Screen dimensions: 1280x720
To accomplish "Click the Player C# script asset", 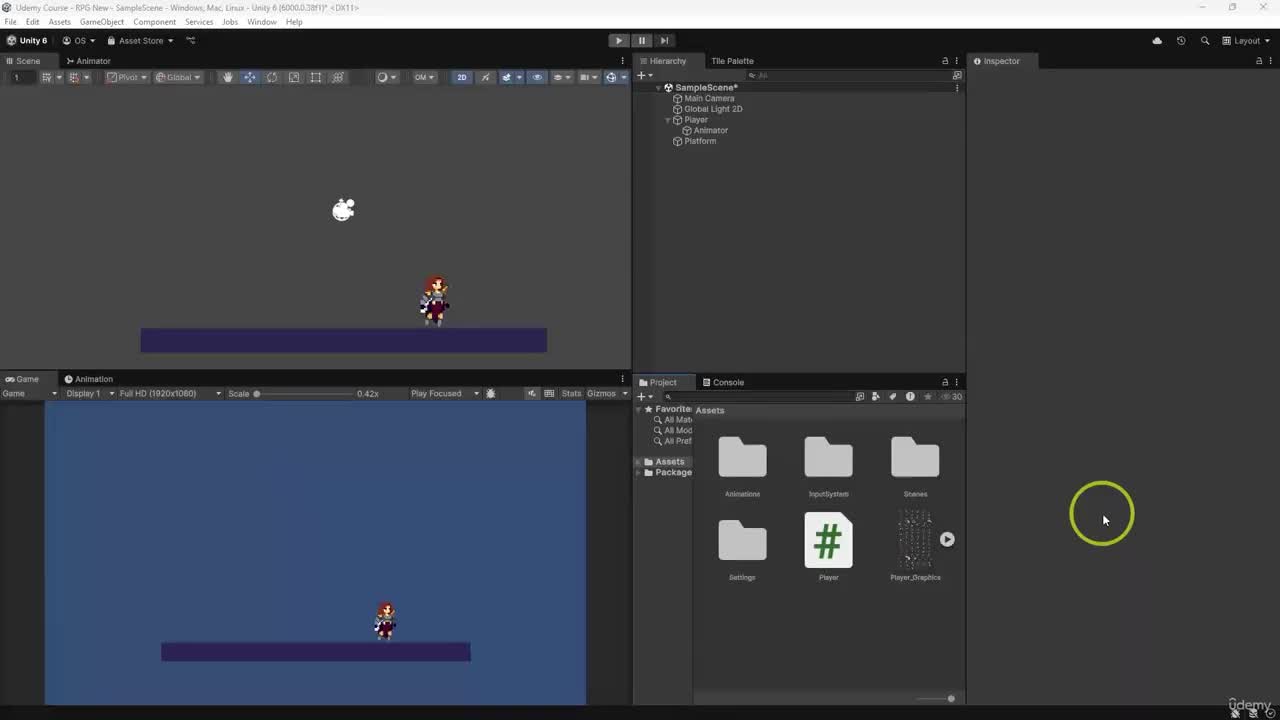I will (x=828, y=541).
